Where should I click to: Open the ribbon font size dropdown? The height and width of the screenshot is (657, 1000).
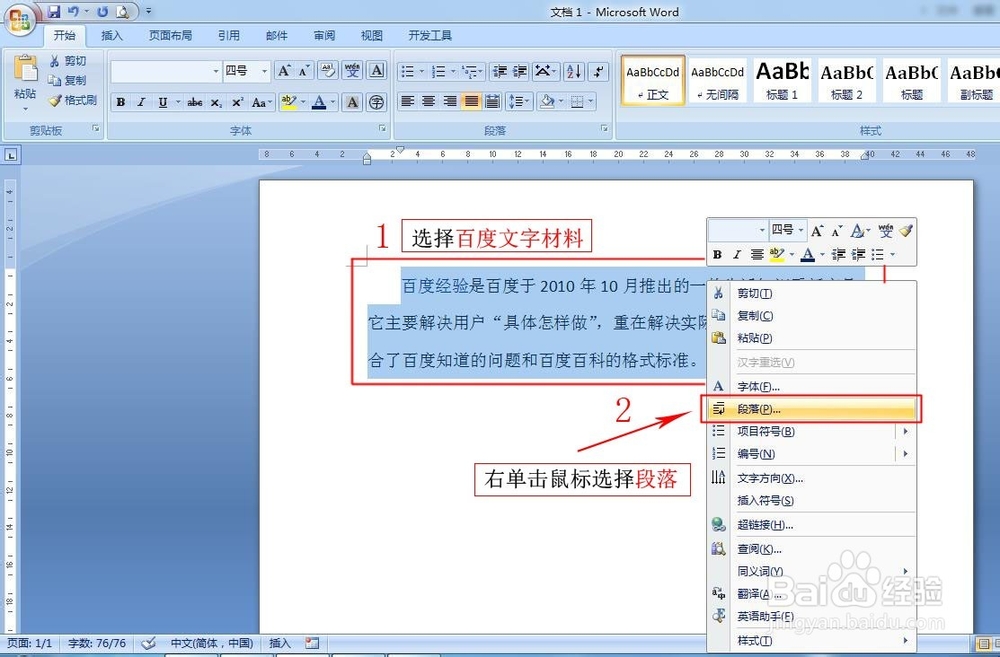coord(264,71)
